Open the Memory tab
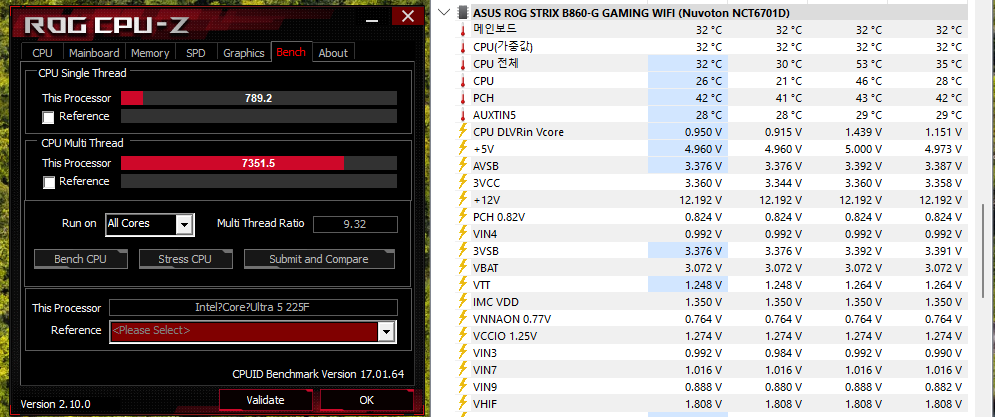 [150, 53]
